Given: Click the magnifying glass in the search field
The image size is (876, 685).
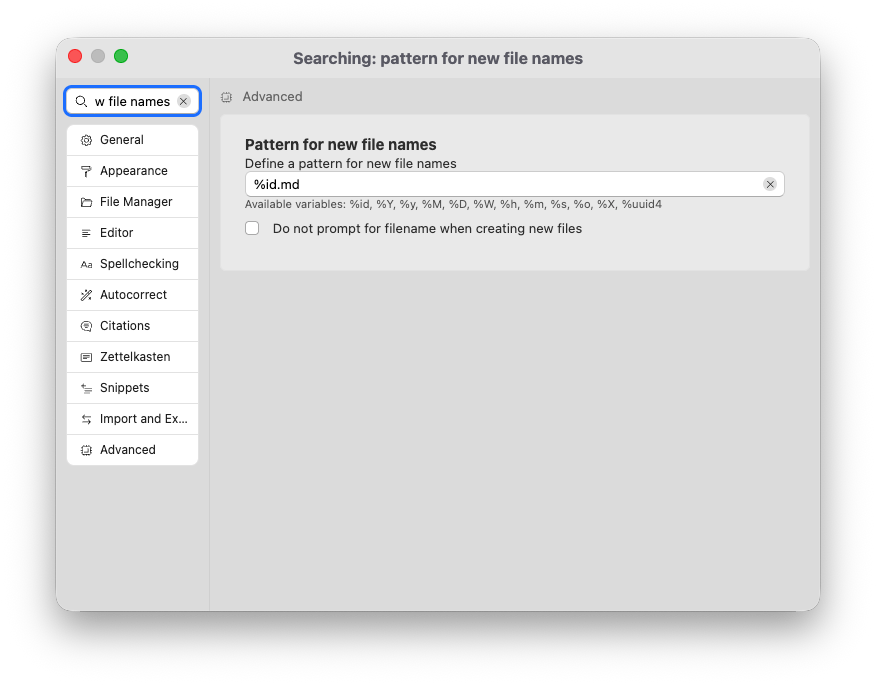Looking at the screenshot, I should point(80,101).
